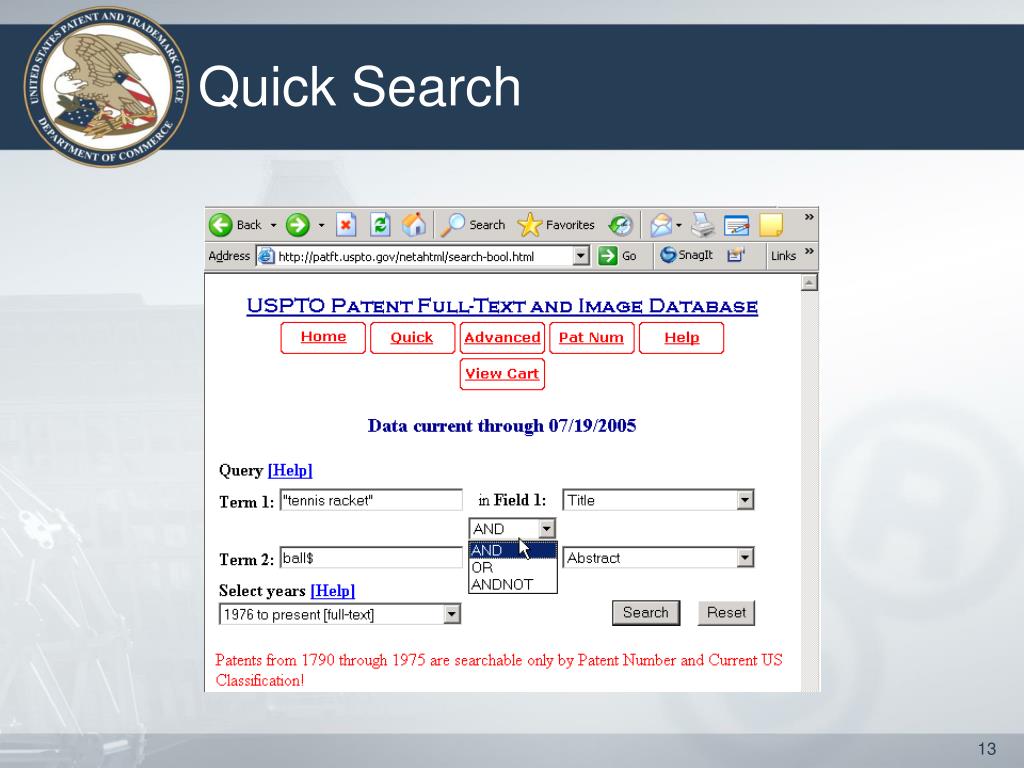Open the address bar dropdown arrow
The image size is (1024, 768).
(x=581, y=256)
